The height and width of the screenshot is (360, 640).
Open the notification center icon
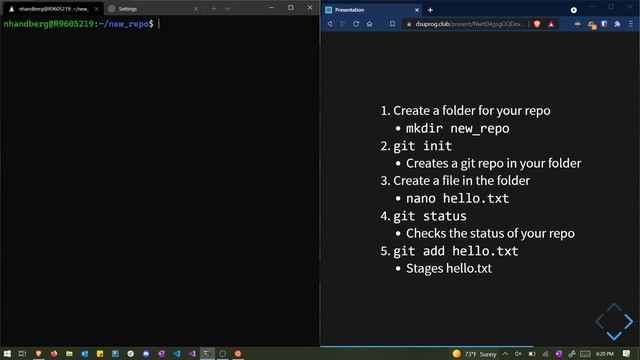627,354
